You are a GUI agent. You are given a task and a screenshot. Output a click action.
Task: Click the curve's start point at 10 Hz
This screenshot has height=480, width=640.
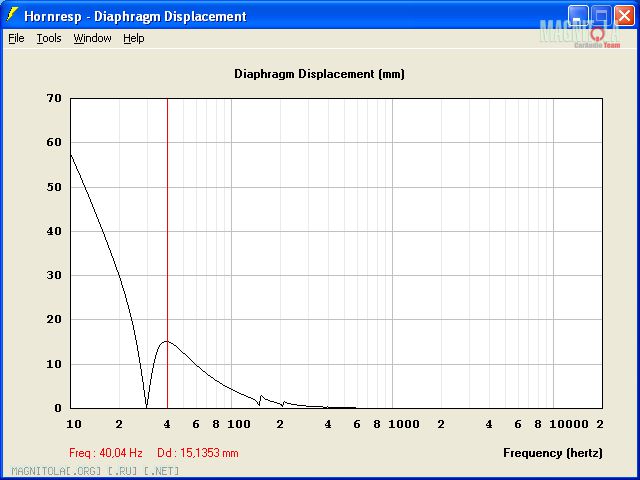point(70,153)
